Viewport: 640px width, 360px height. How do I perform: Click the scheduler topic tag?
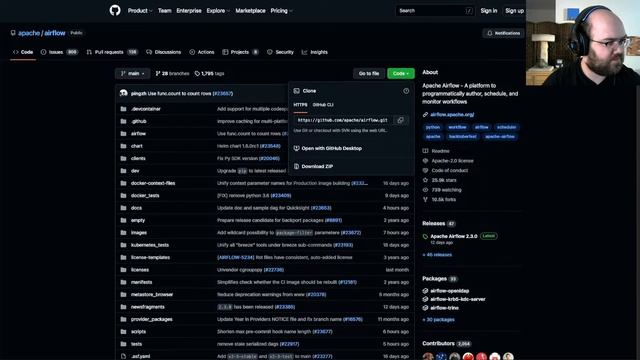506,127
